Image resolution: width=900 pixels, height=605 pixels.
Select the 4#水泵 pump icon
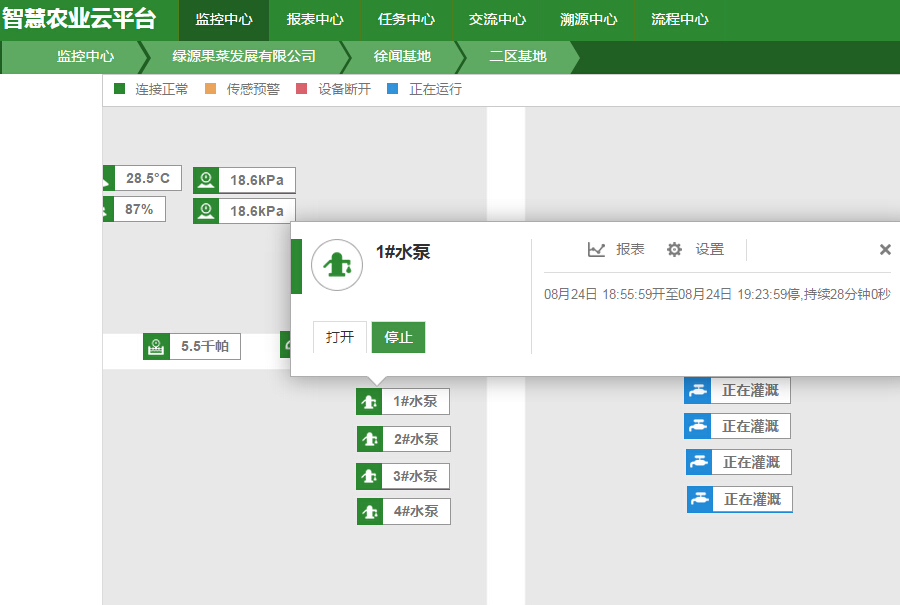pos(369,511)
